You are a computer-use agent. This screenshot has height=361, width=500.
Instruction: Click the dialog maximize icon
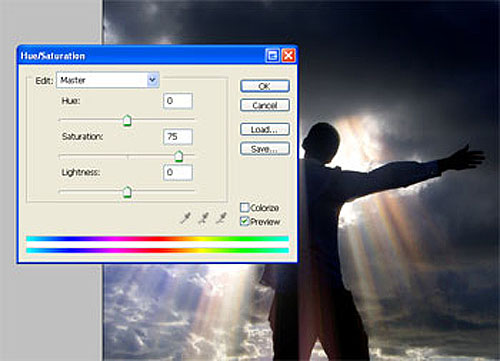[272, 55]
